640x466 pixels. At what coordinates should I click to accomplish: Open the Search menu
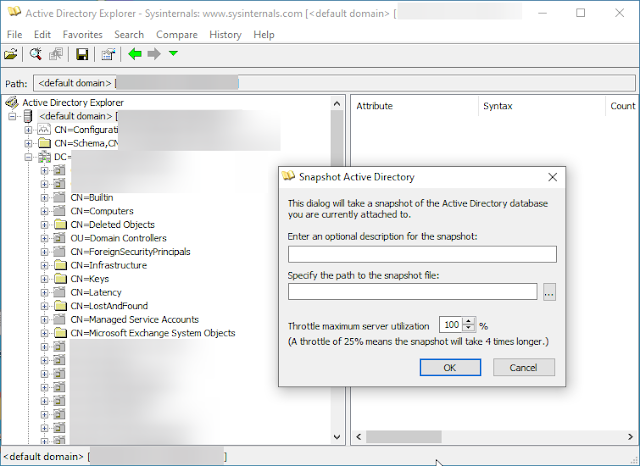tap(129, 35)
